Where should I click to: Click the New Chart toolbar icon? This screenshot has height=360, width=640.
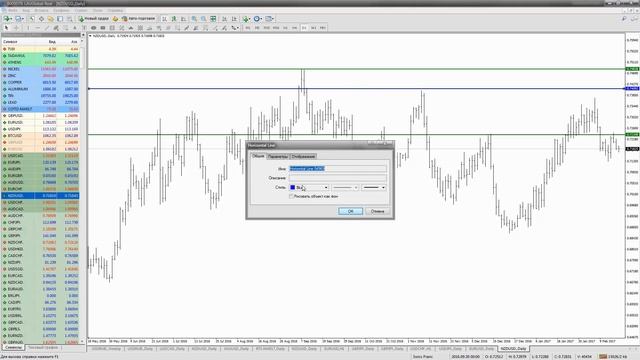tap(8, 19)
